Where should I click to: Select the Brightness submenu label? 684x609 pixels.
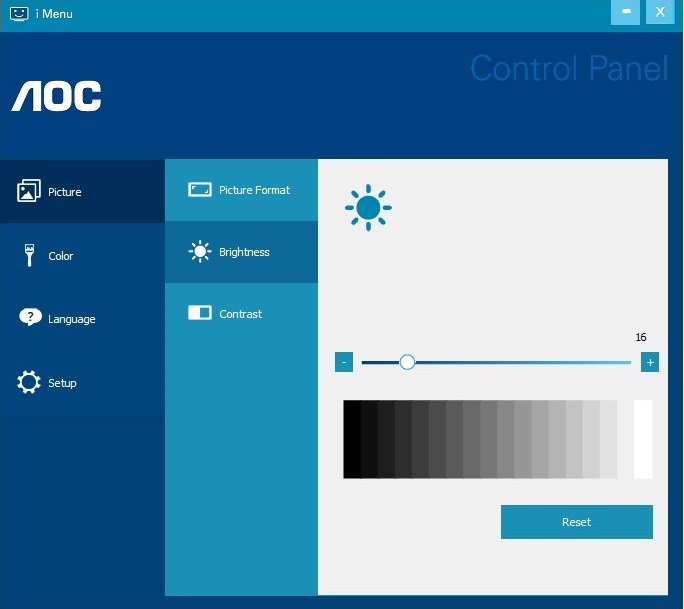(244, 252)
